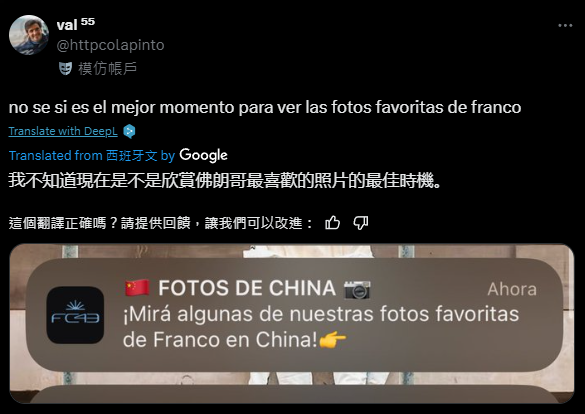This screenshot has width=585, height=414.
Task: Open the Translate with DeepL link
Action: pyautogui.click(x=63, y=131)
